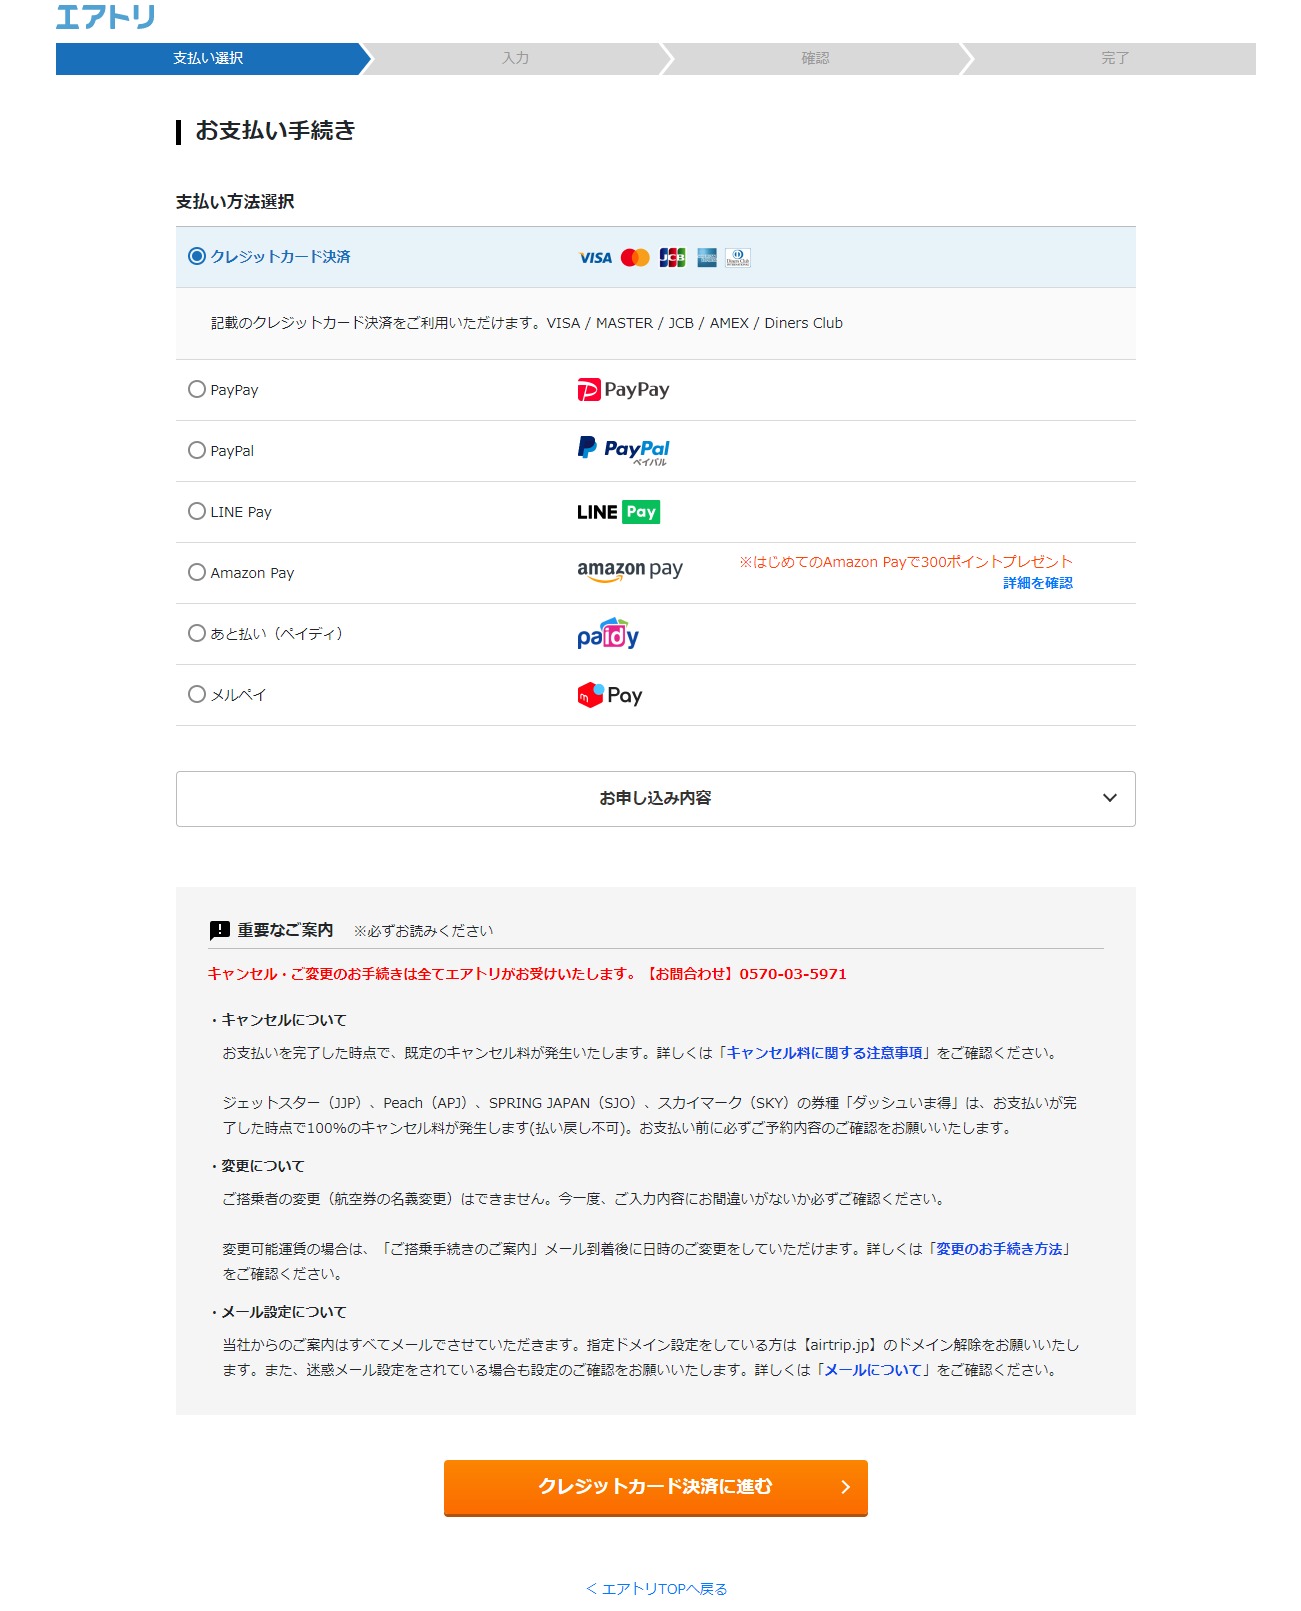Click the エアトリ logo at top
This screenshot has width=1301, height=1611.
tap(105, 16)
